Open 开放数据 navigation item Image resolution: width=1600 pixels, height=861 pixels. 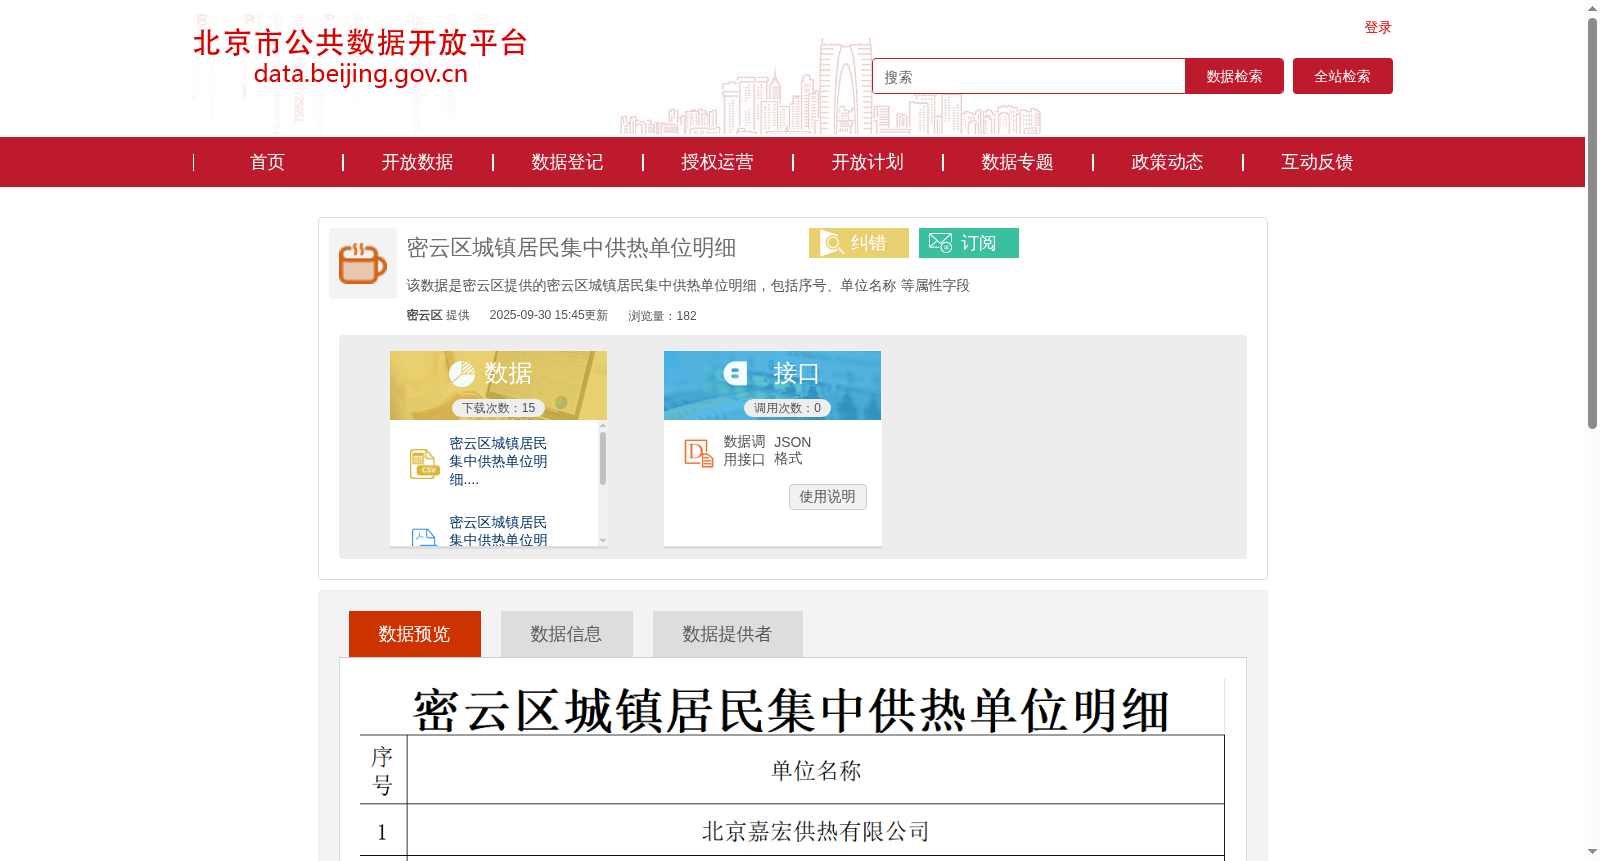click(417, 162)
